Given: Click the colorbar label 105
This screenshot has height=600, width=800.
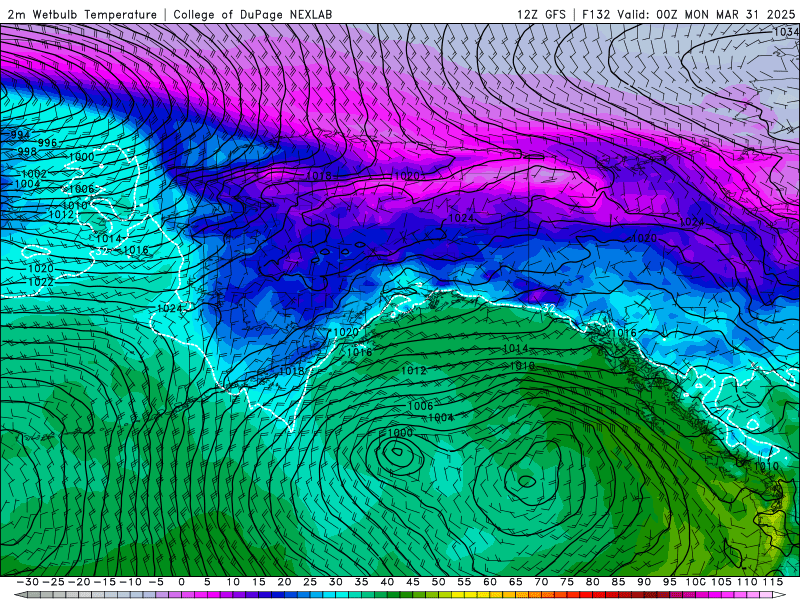Looking at the screenshot, I should click(x=721, y=582).
